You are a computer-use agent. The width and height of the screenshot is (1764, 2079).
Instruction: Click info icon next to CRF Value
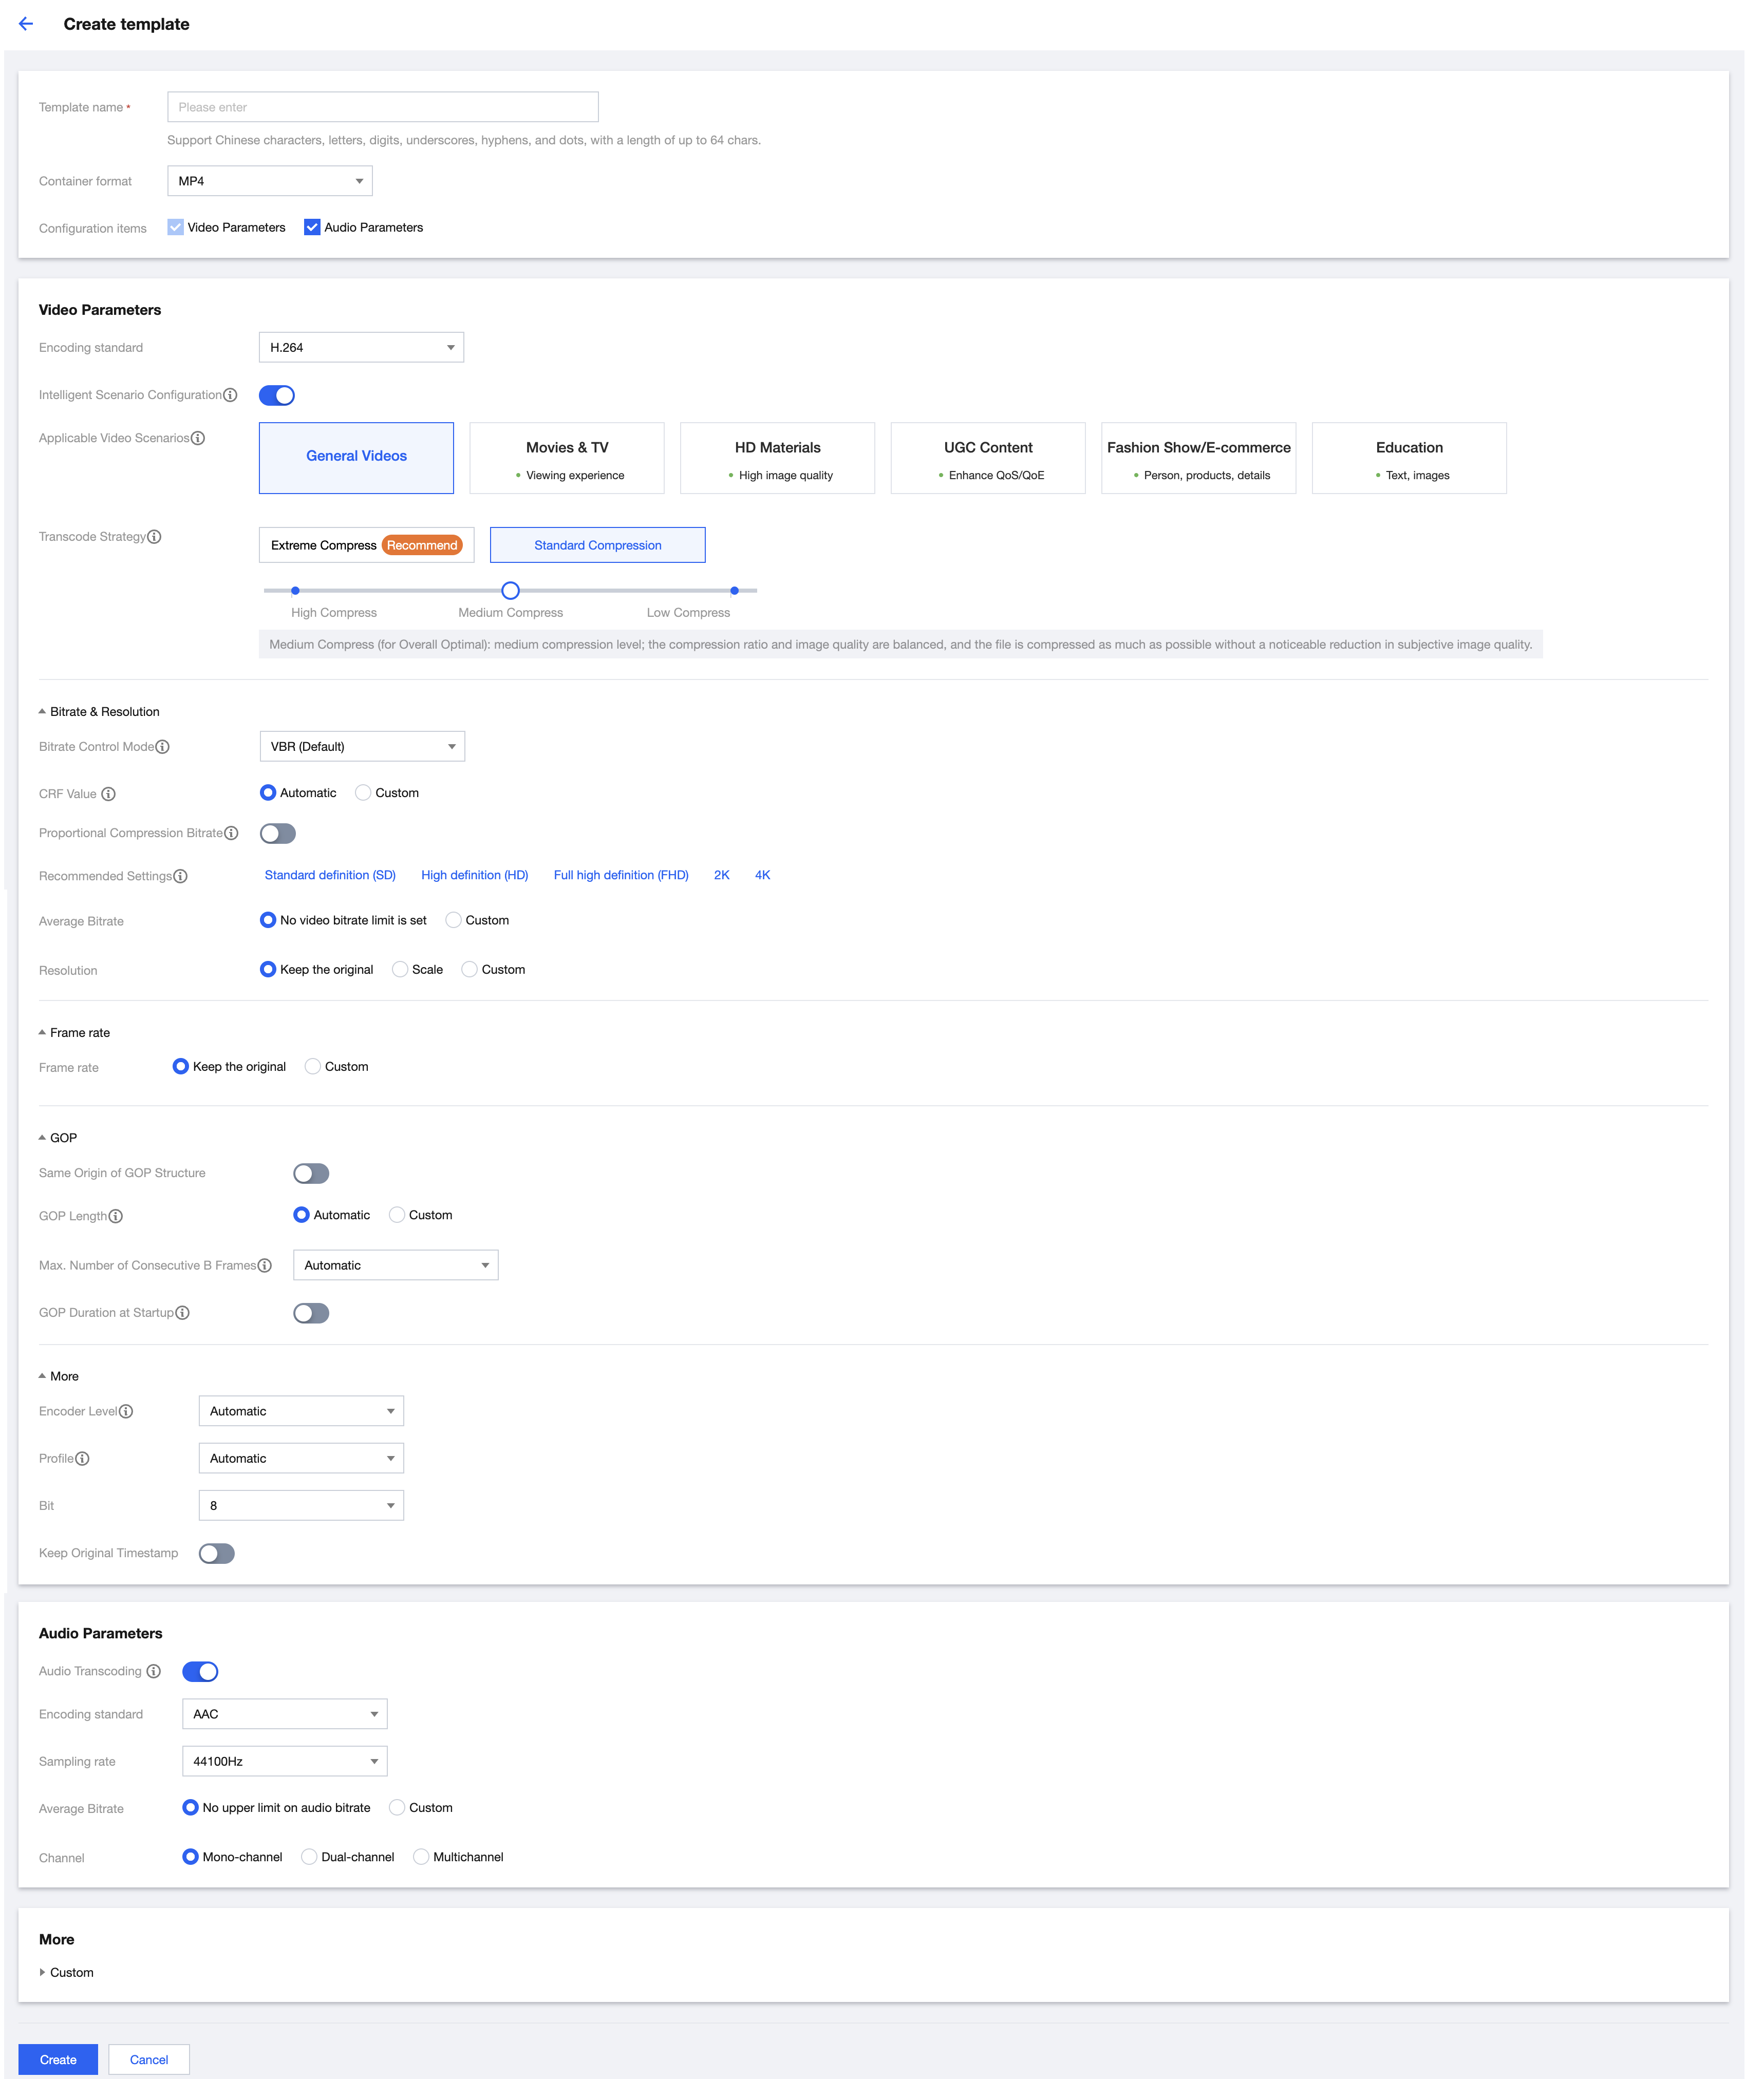coord(109,794)
